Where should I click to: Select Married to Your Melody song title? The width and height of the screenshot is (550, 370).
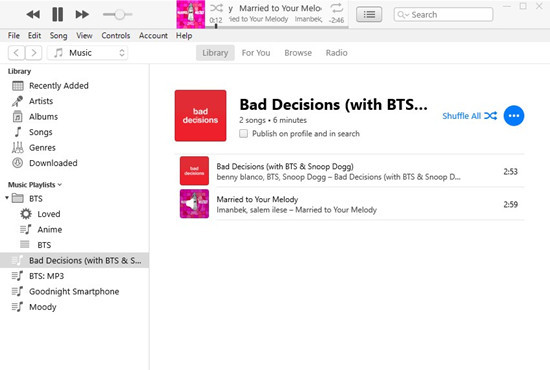(x=257, y=199)
